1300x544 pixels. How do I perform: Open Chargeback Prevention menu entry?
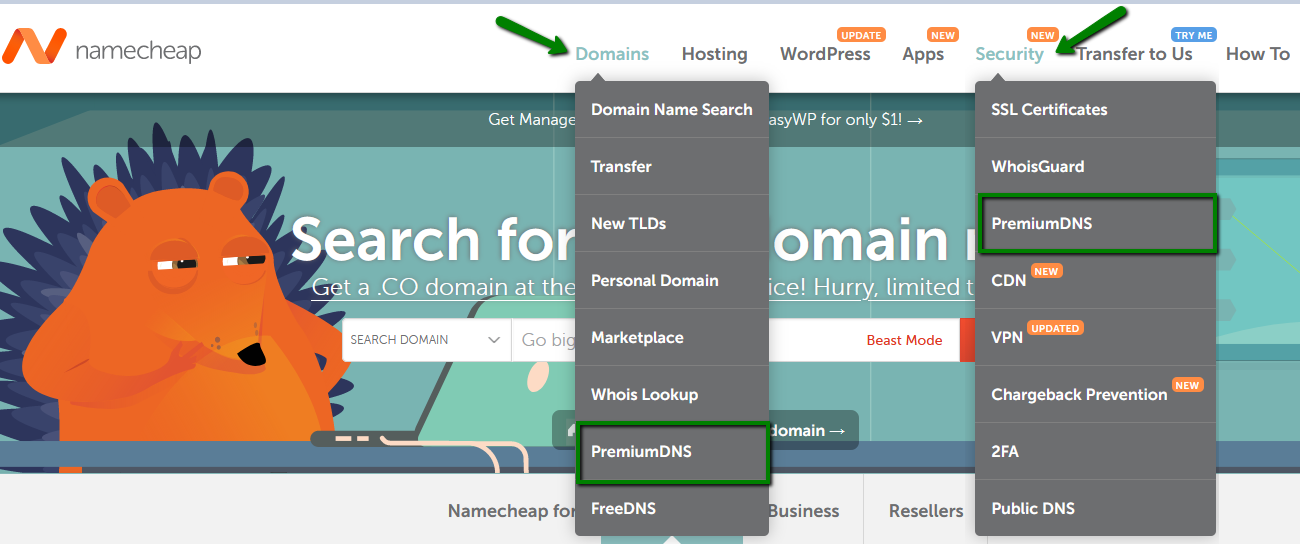pyautogui.click(x=1095, y=394)
